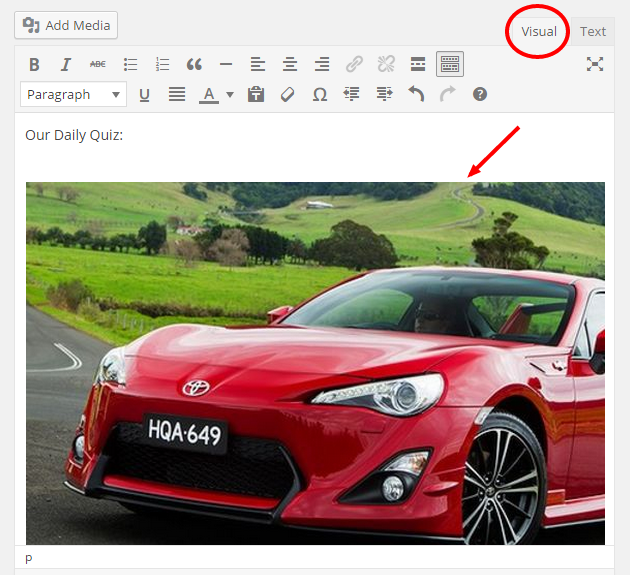Undo the last edit
The image size is (630, 575).
416,95
